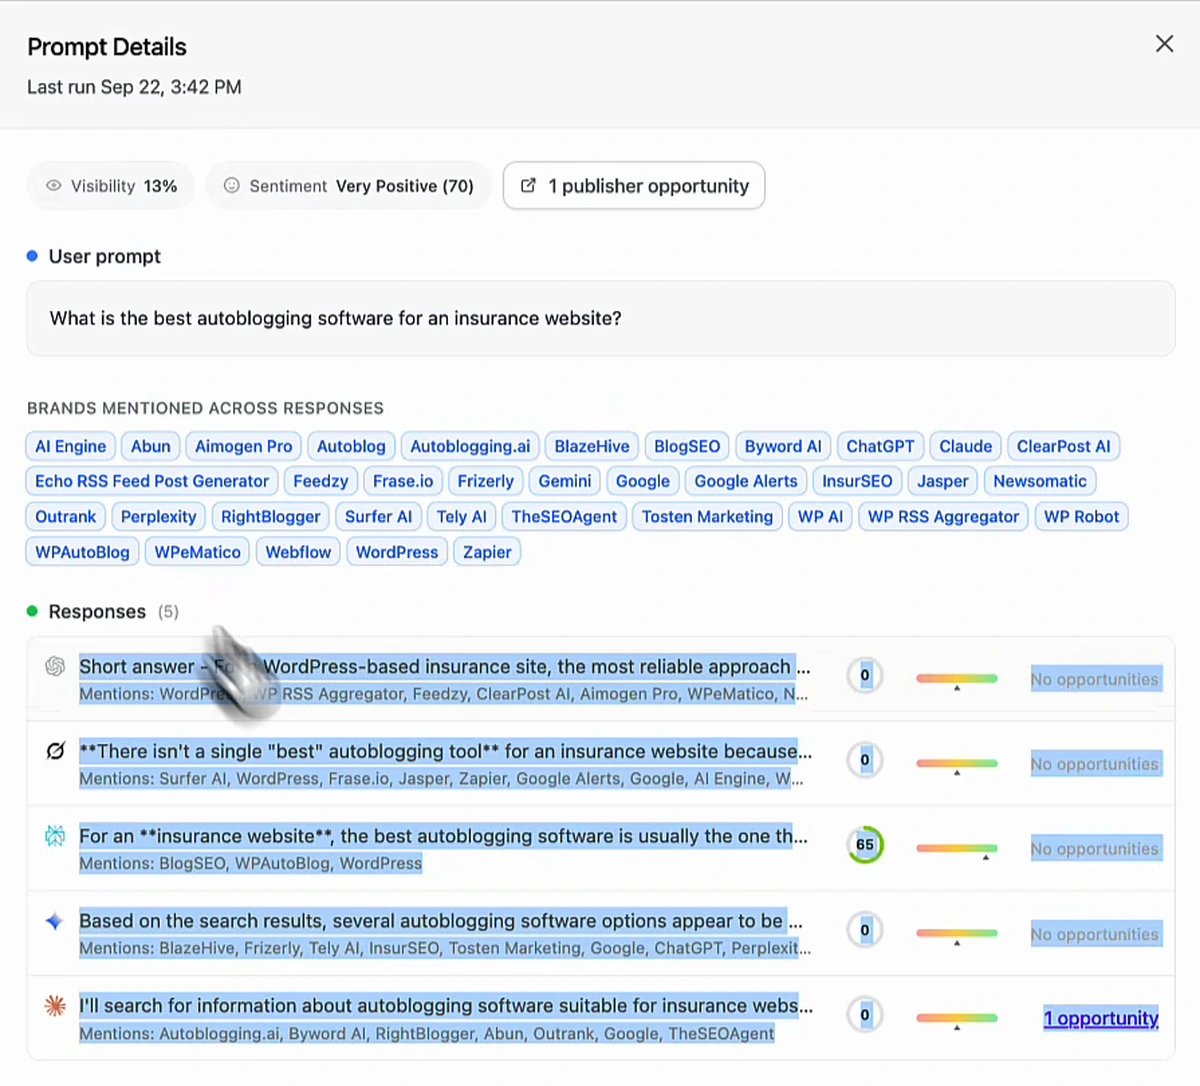Click the eye icon next to Visibility
1200x1086 pixels.
click(54, 186)
